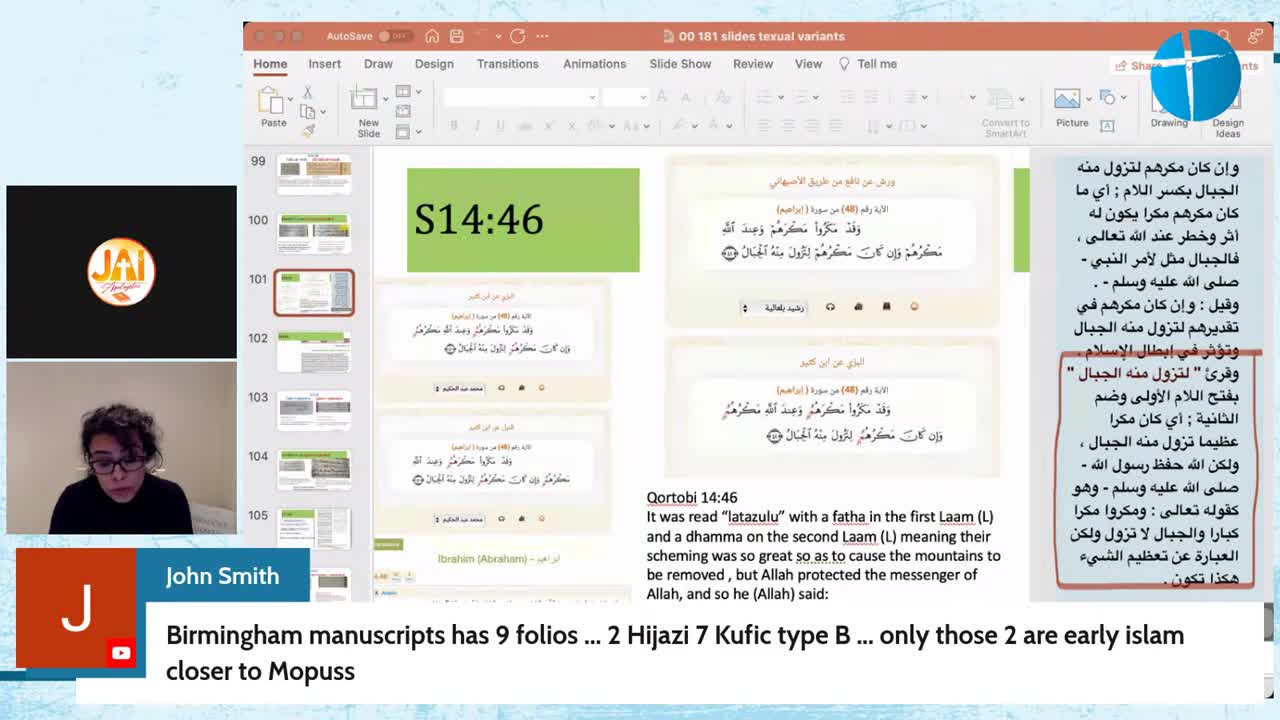Select slide 101 thumbnail
The height and width of the screenshot is (720, 1280).
click(314, 292)
